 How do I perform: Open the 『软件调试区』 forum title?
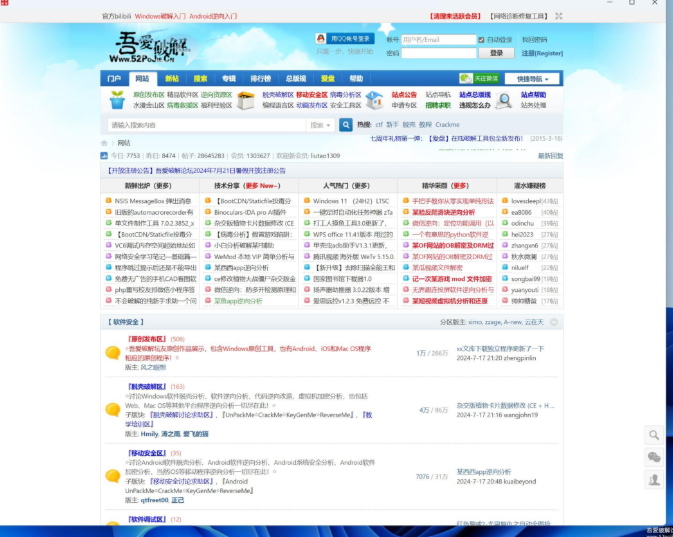coord(147,519)
